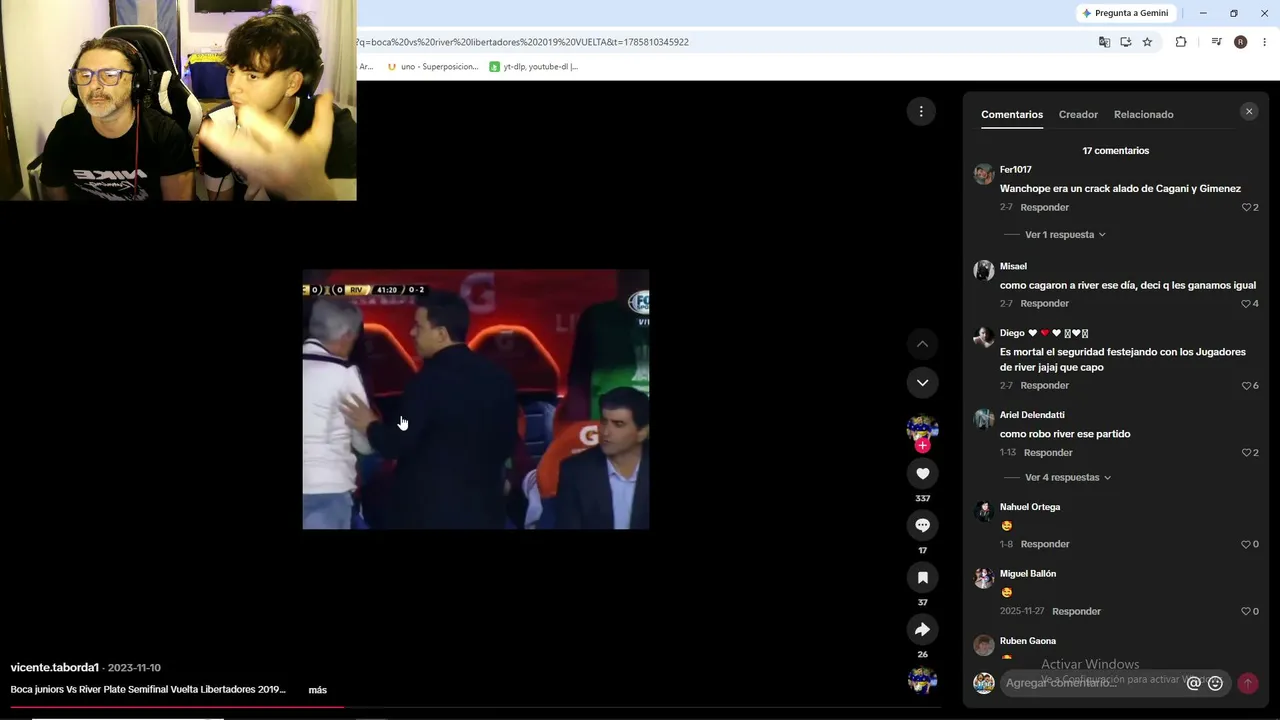Follow creator with the red plus badge
Viewport: 1280px width, 720px height.
[922, 445]
